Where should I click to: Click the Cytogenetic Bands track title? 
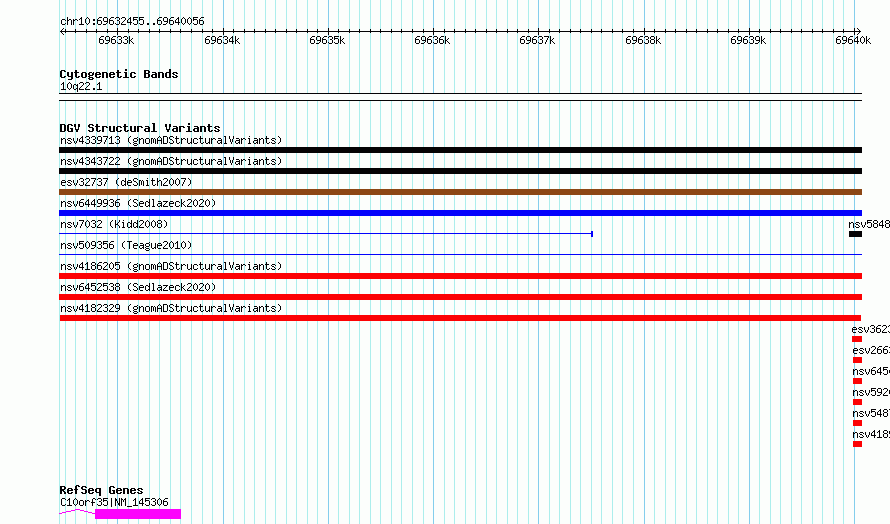pyautogui.click(x=119, y=74)
